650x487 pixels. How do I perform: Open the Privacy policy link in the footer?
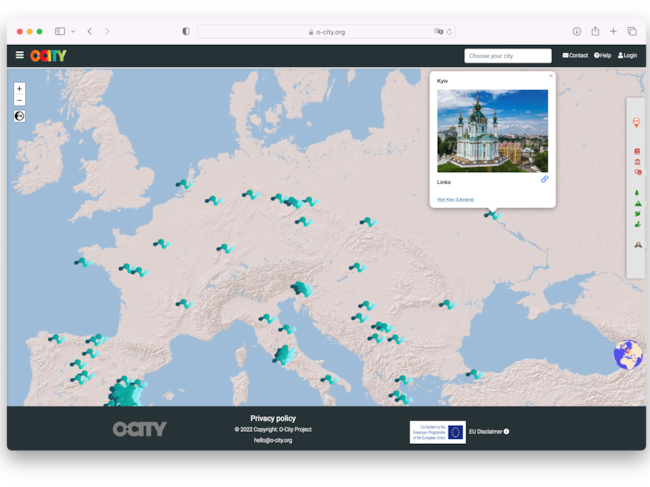(x=273, y=418)
